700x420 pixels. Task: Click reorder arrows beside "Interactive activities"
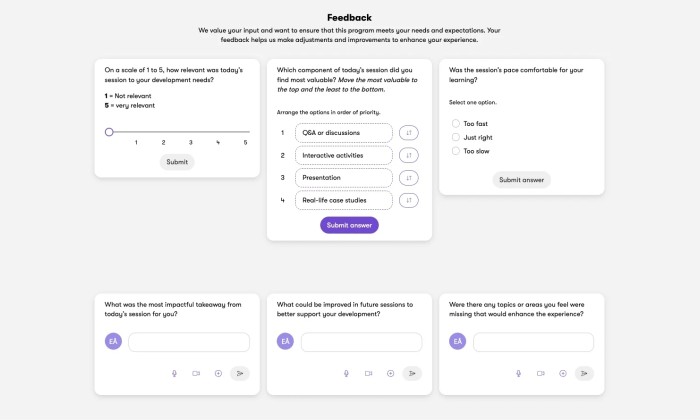(408, 155)
